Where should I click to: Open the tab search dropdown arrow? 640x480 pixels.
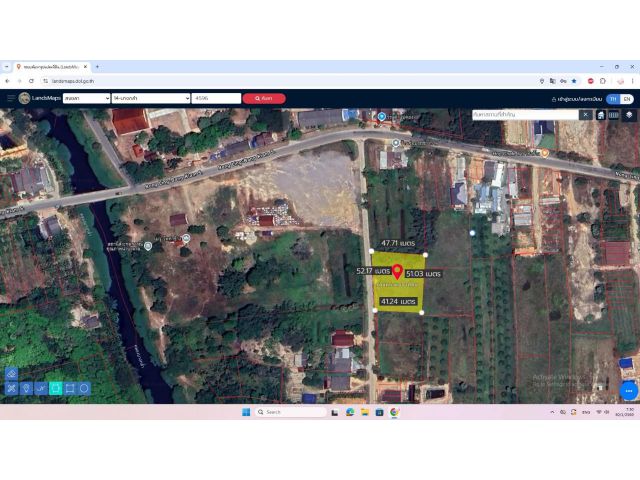pos(7,67)
